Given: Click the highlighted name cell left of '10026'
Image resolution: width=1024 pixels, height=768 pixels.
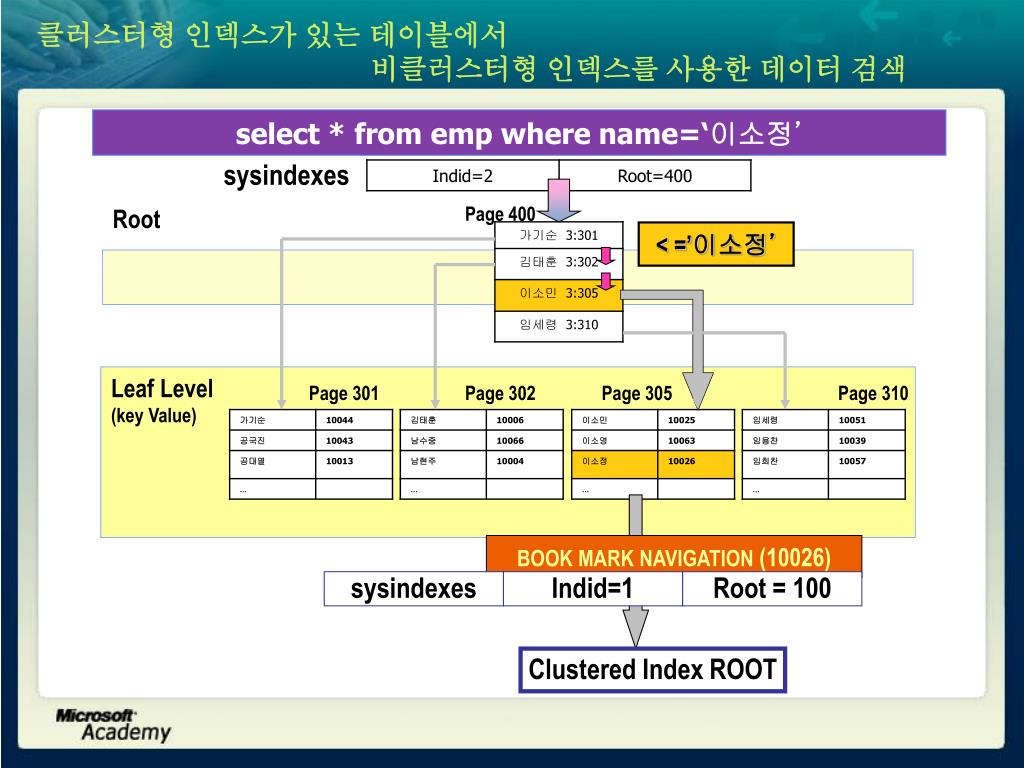Looking at the screenshot, I should coord(615,464).
